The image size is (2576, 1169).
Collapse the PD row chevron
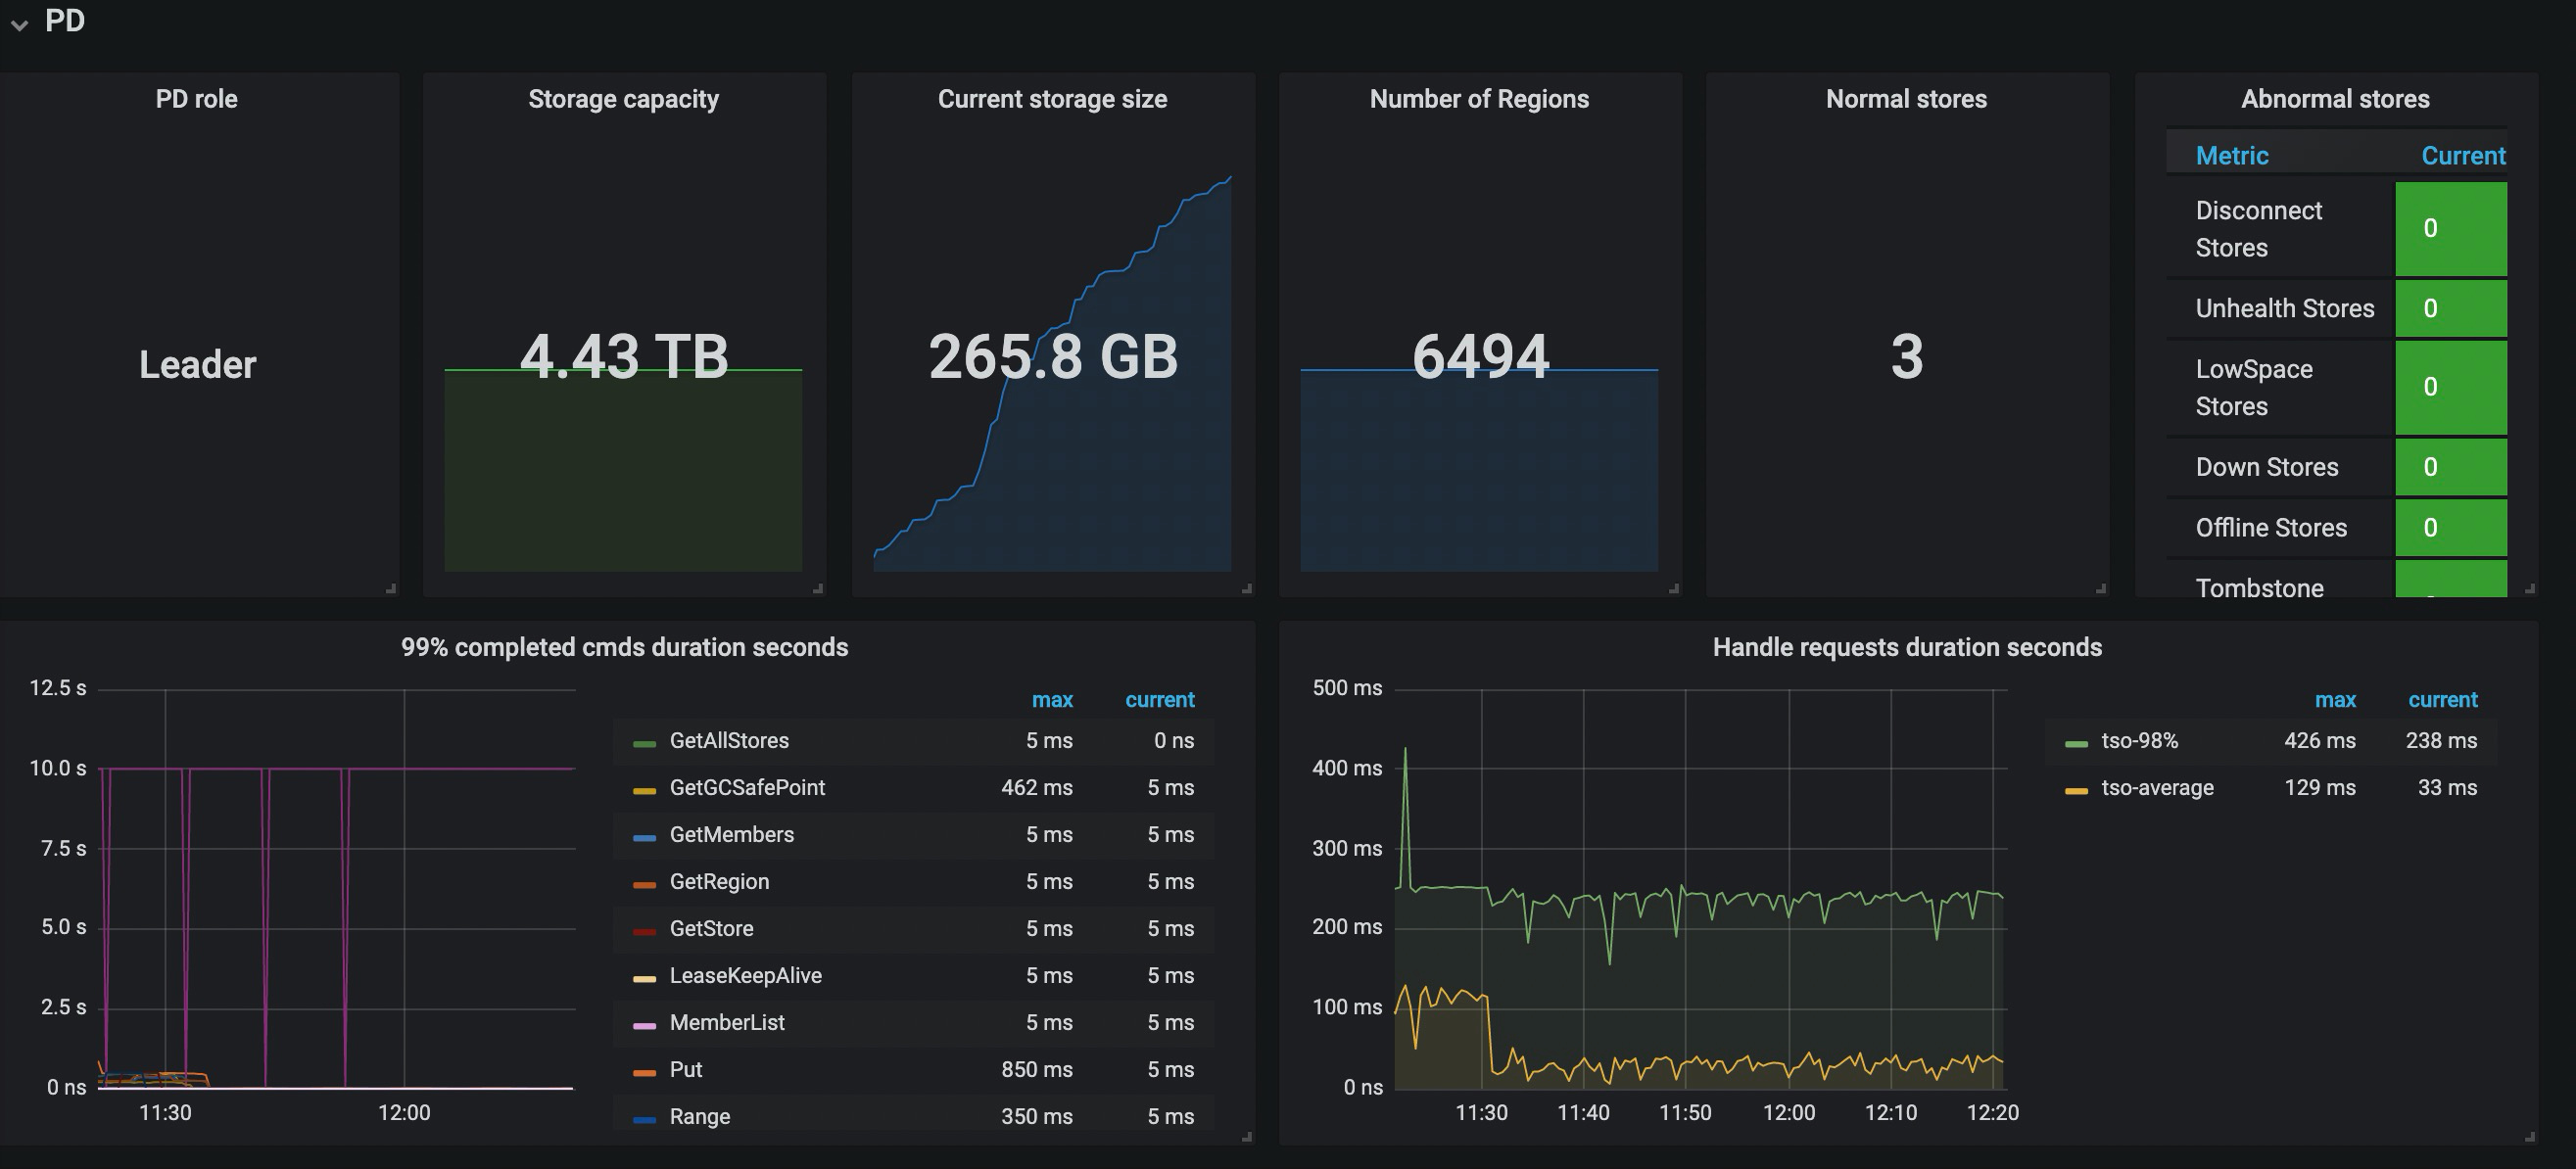click(19, 25)
